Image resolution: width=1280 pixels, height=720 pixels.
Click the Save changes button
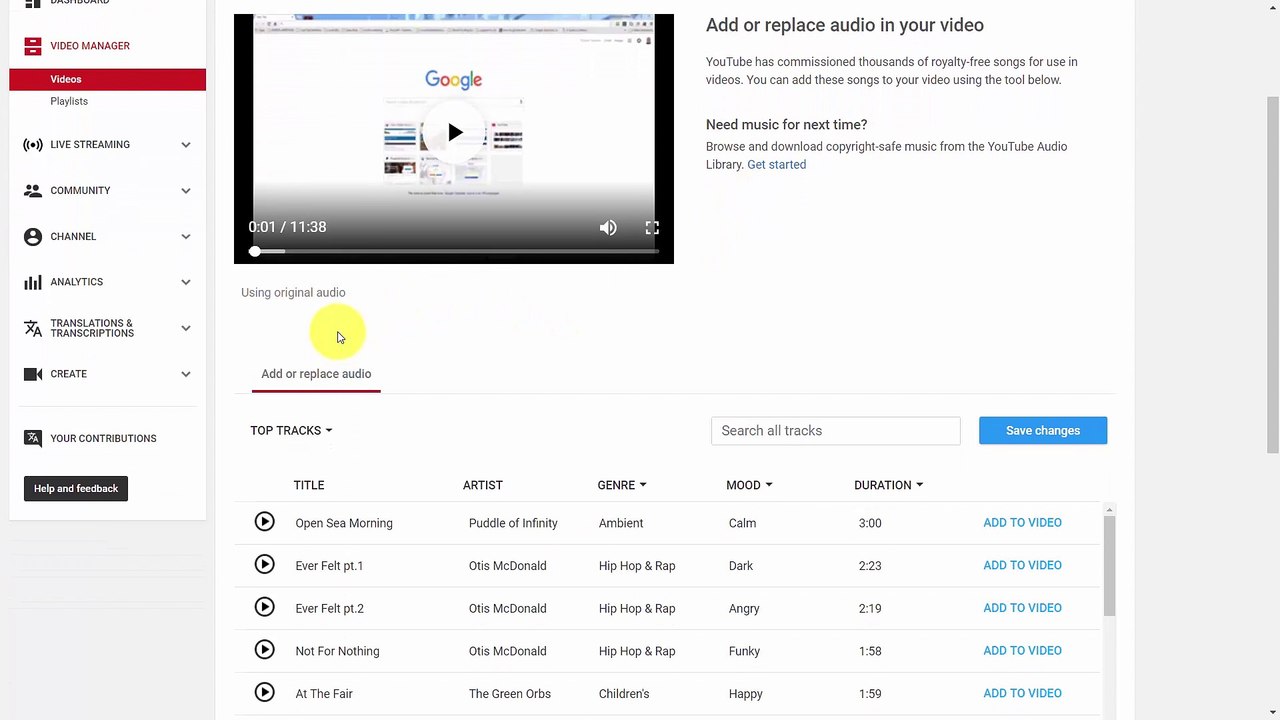tap(1043, 431)
